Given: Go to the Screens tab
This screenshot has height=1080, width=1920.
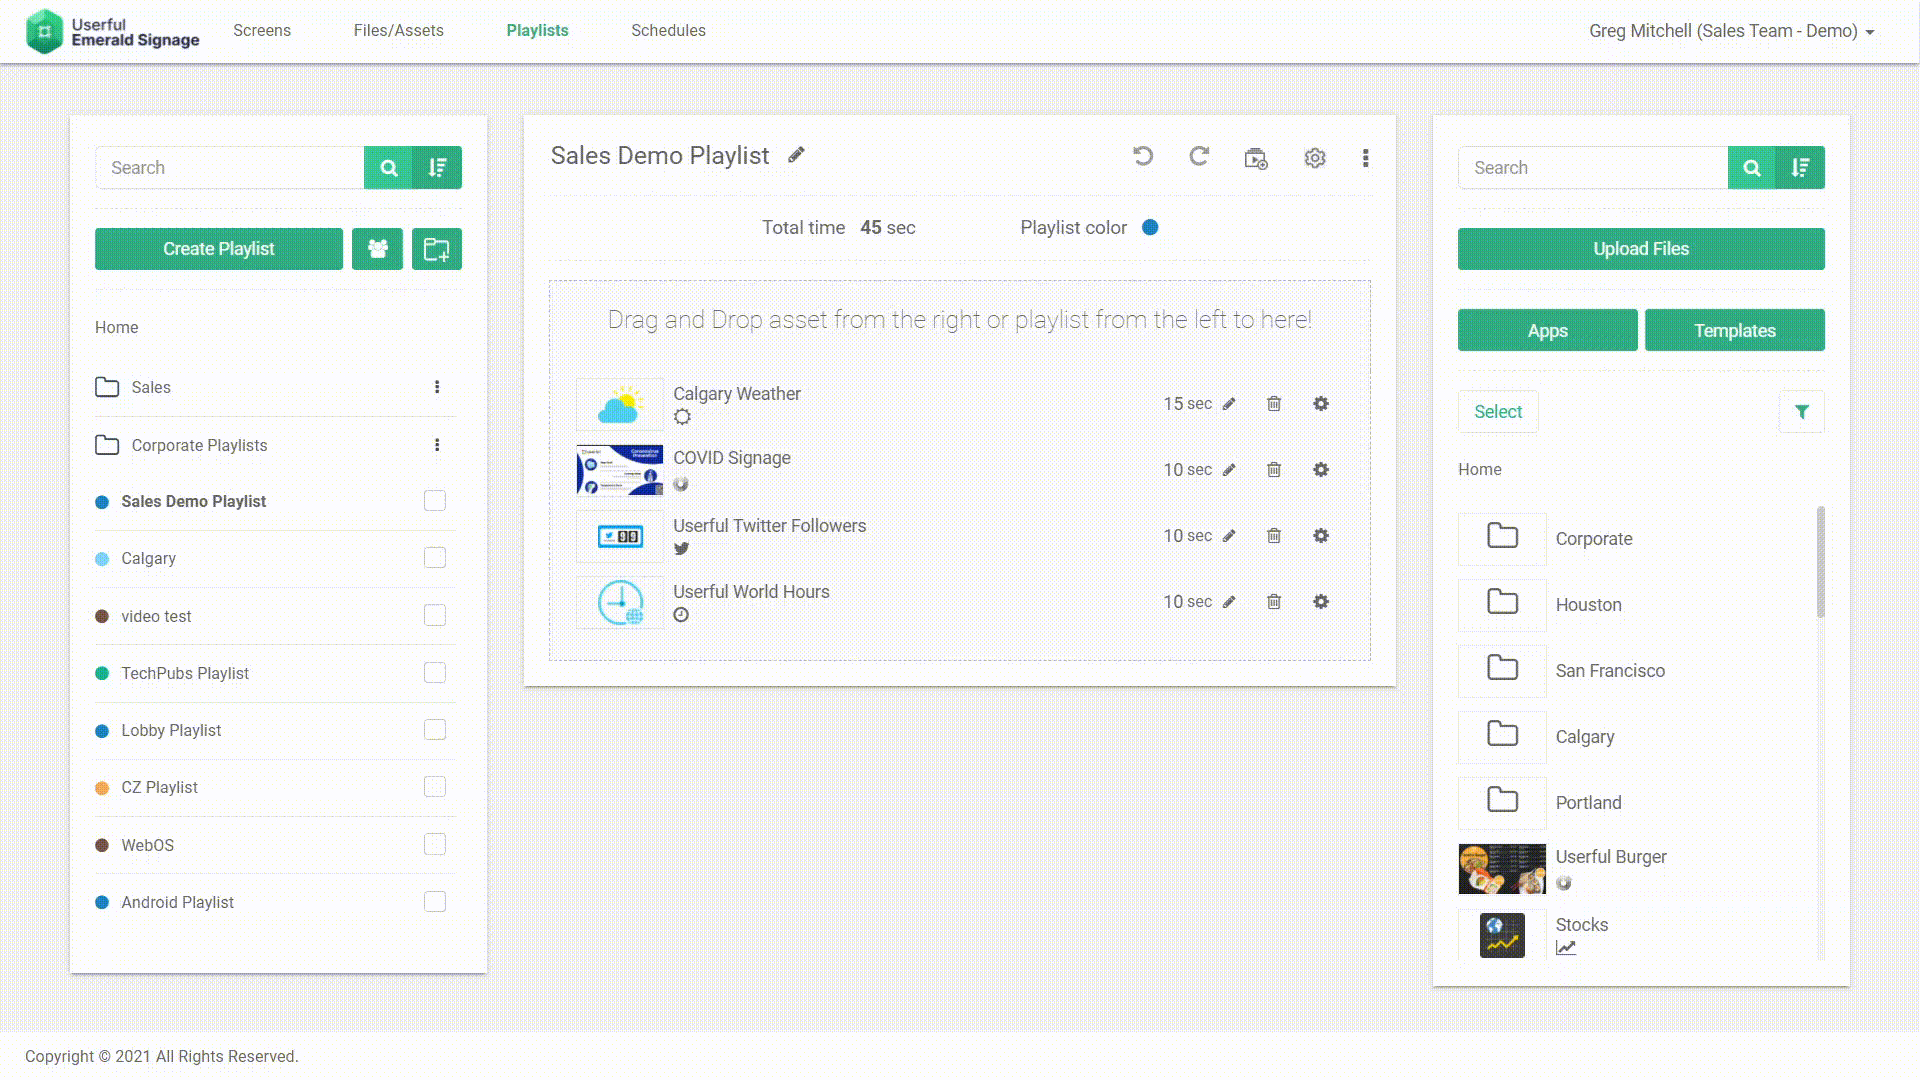Looking at the screenshot, I should point(262,31).
